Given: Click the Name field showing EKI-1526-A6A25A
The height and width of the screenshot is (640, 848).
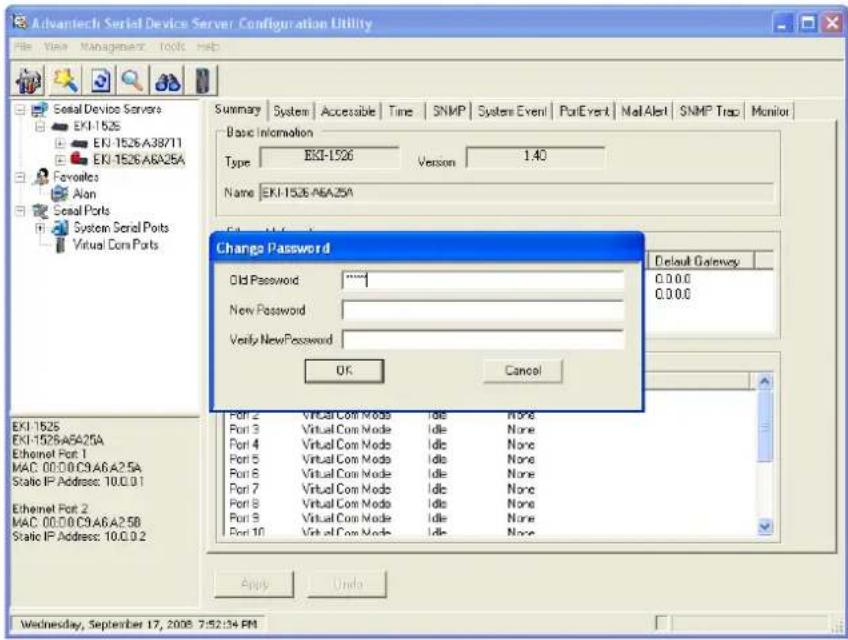Looking at the screenshot, I should [516, 193].
